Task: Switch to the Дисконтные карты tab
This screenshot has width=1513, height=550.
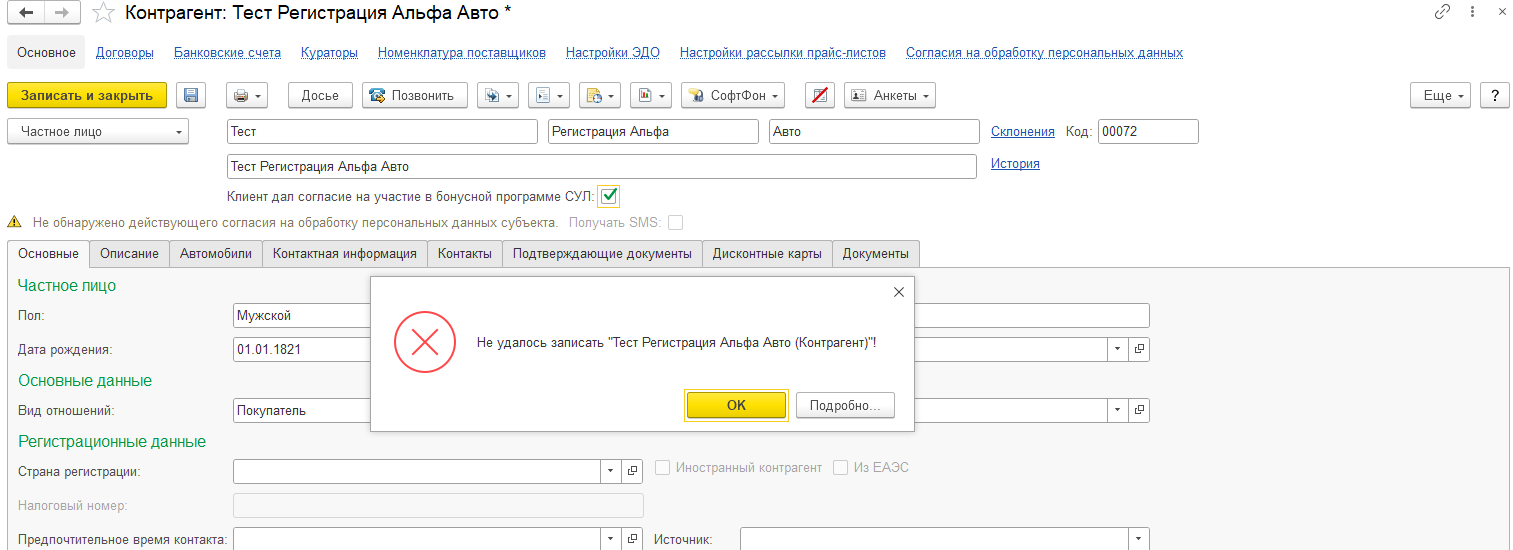Action: click(x=767, y=253)
